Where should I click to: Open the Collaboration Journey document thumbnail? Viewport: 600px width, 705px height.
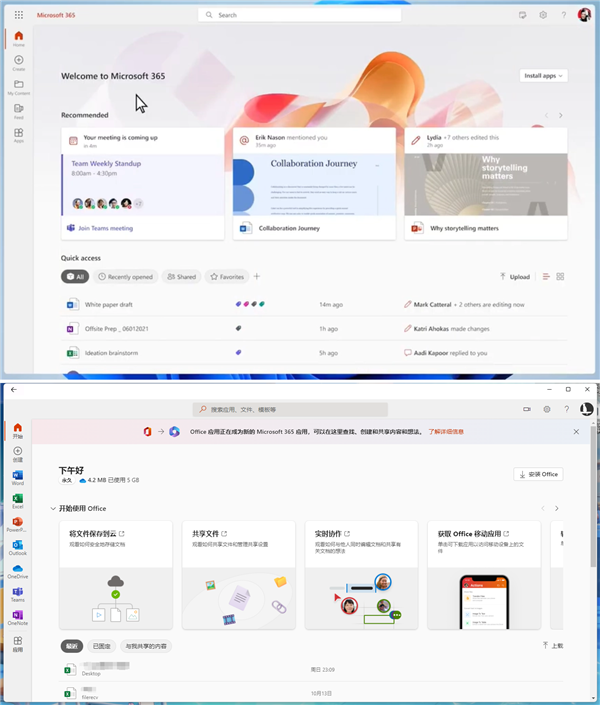(314, 185)
